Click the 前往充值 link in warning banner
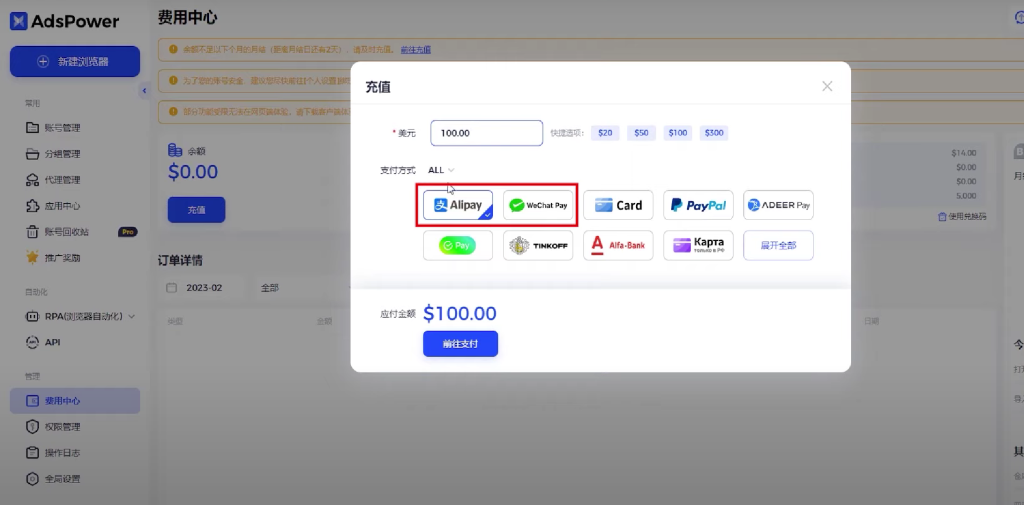 pos(415,50)
